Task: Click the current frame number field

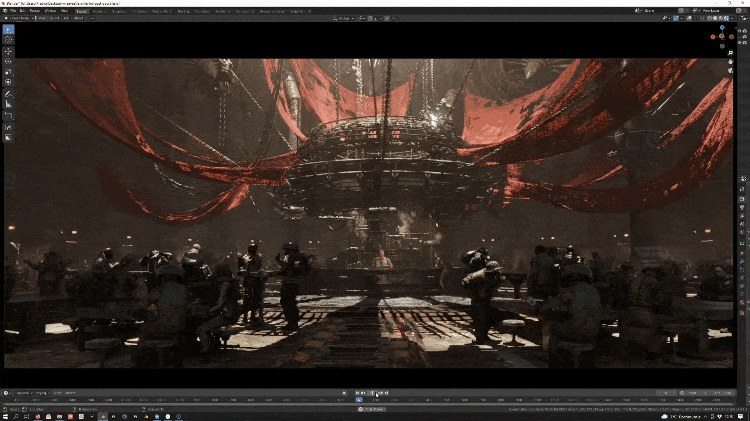Action: (666, 393)
